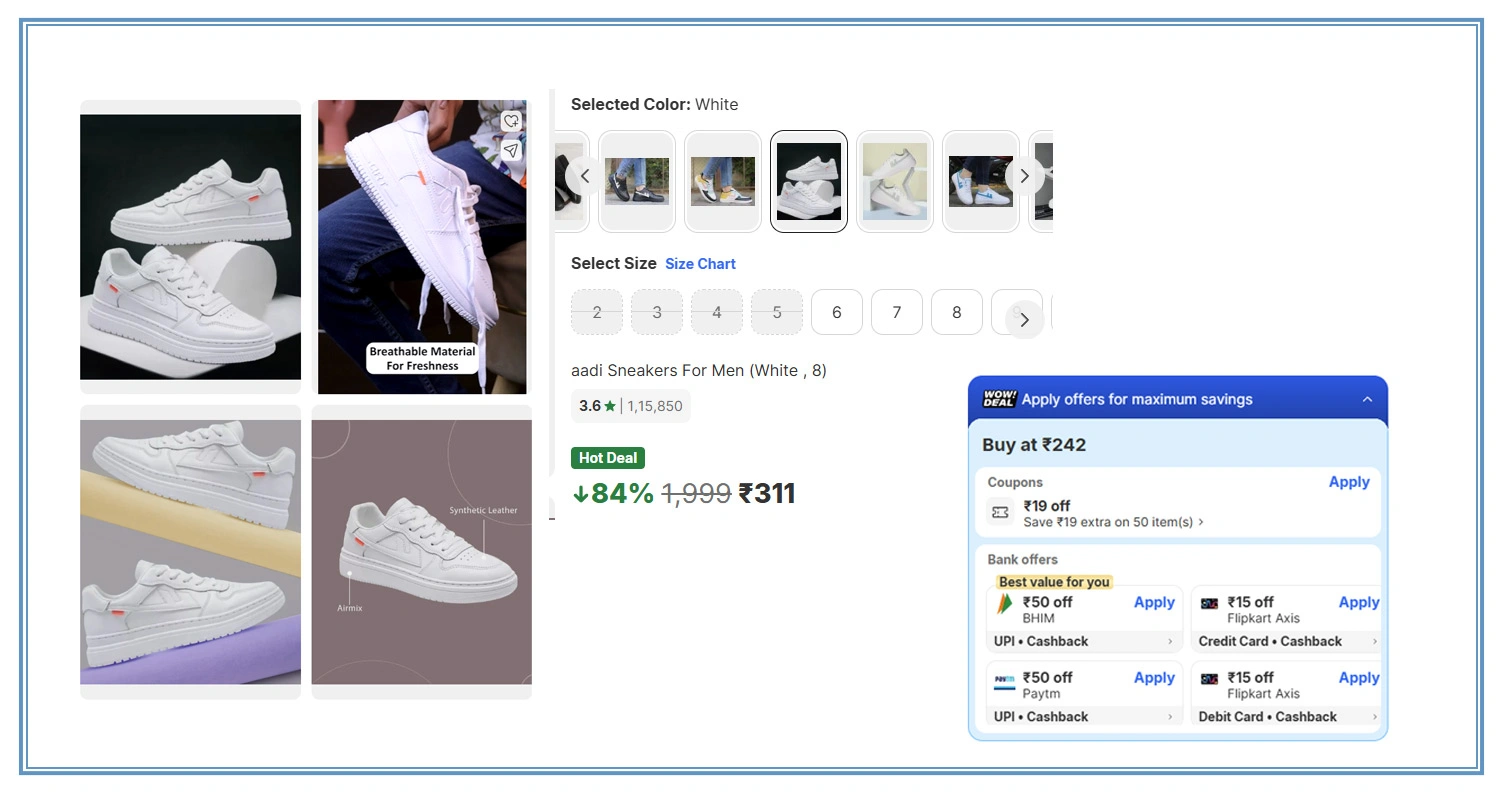Click the Hot Deal badge
The width and height of the screenshot is (1503, 793).
coord(607,457)
